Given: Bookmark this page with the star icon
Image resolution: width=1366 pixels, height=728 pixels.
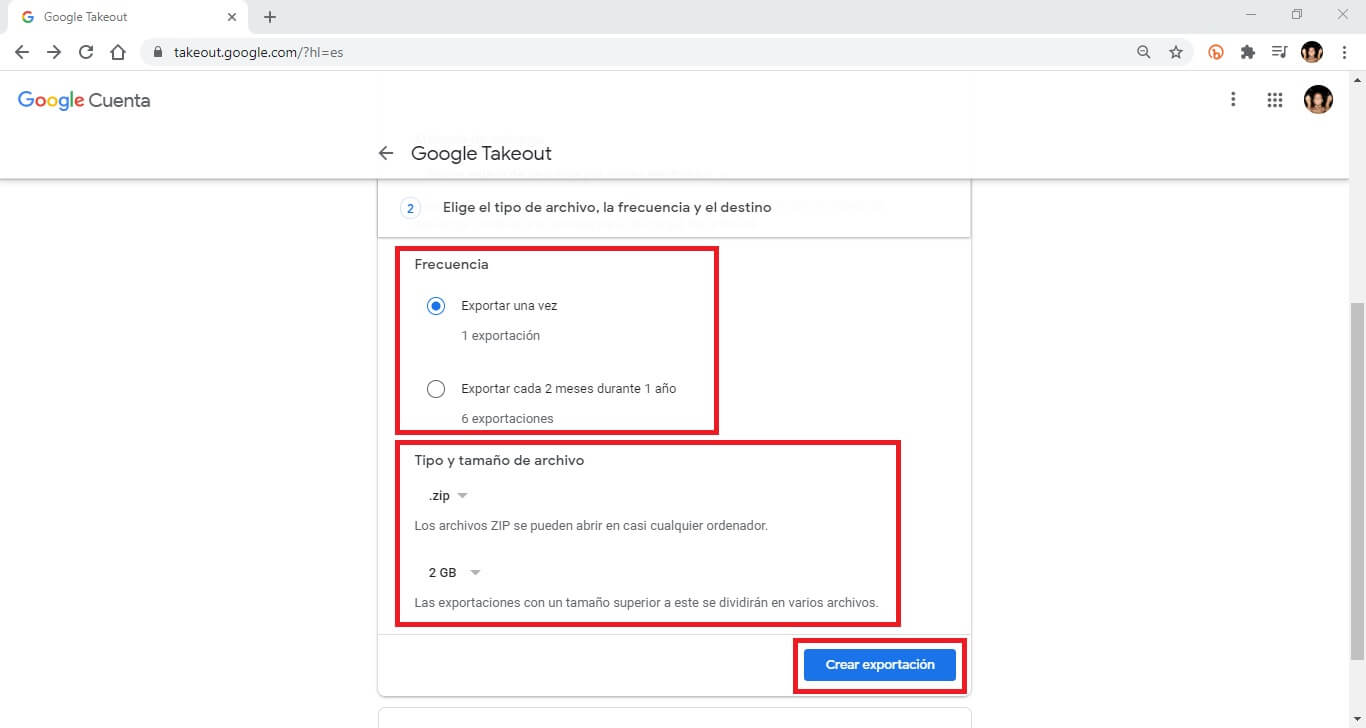Looking at the screenshot, I should pos(1176,52).
